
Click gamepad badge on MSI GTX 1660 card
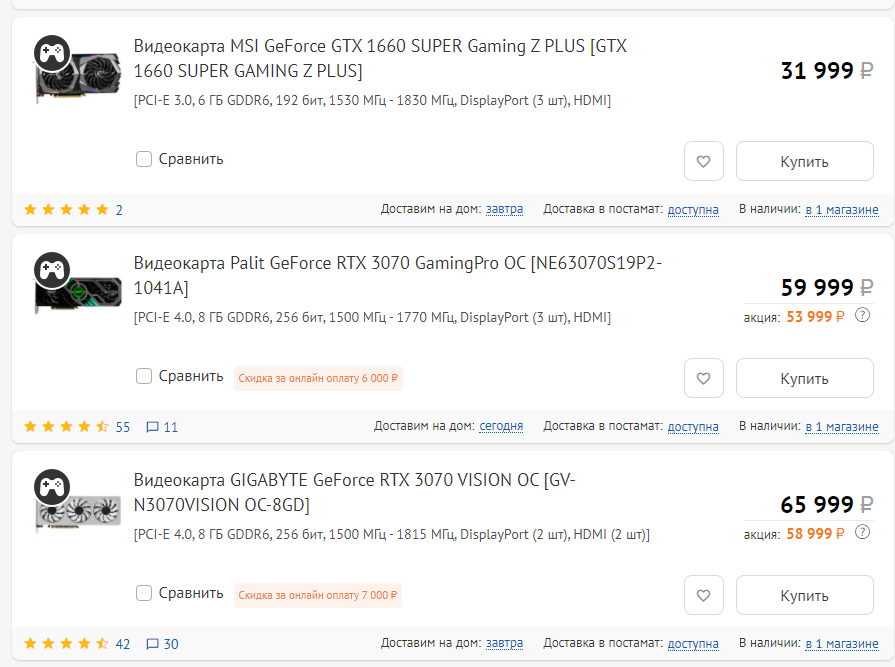point(52,52)
